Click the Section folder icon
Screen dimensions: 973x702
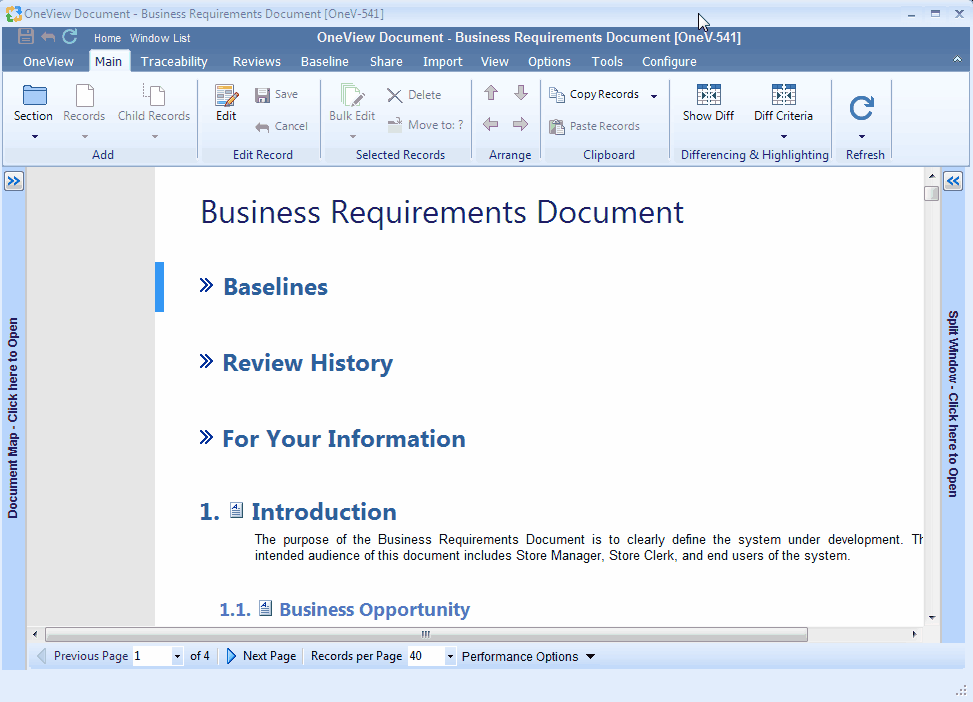click(34, 95)
